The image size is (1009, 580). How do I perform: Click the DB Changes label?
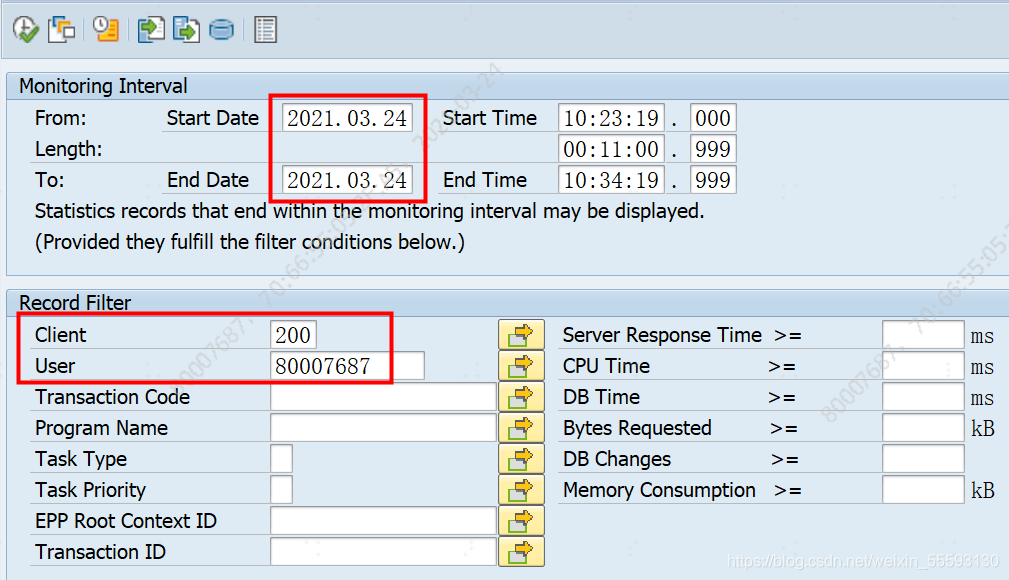617,459
